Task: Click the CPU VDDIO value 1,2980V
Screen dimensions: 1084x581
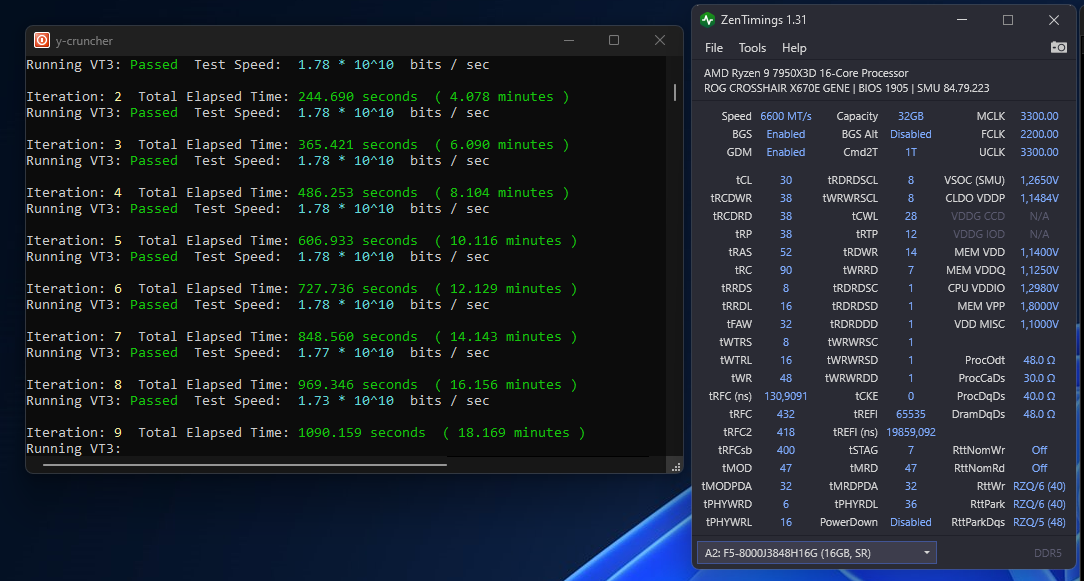Action: [1039, 288]
